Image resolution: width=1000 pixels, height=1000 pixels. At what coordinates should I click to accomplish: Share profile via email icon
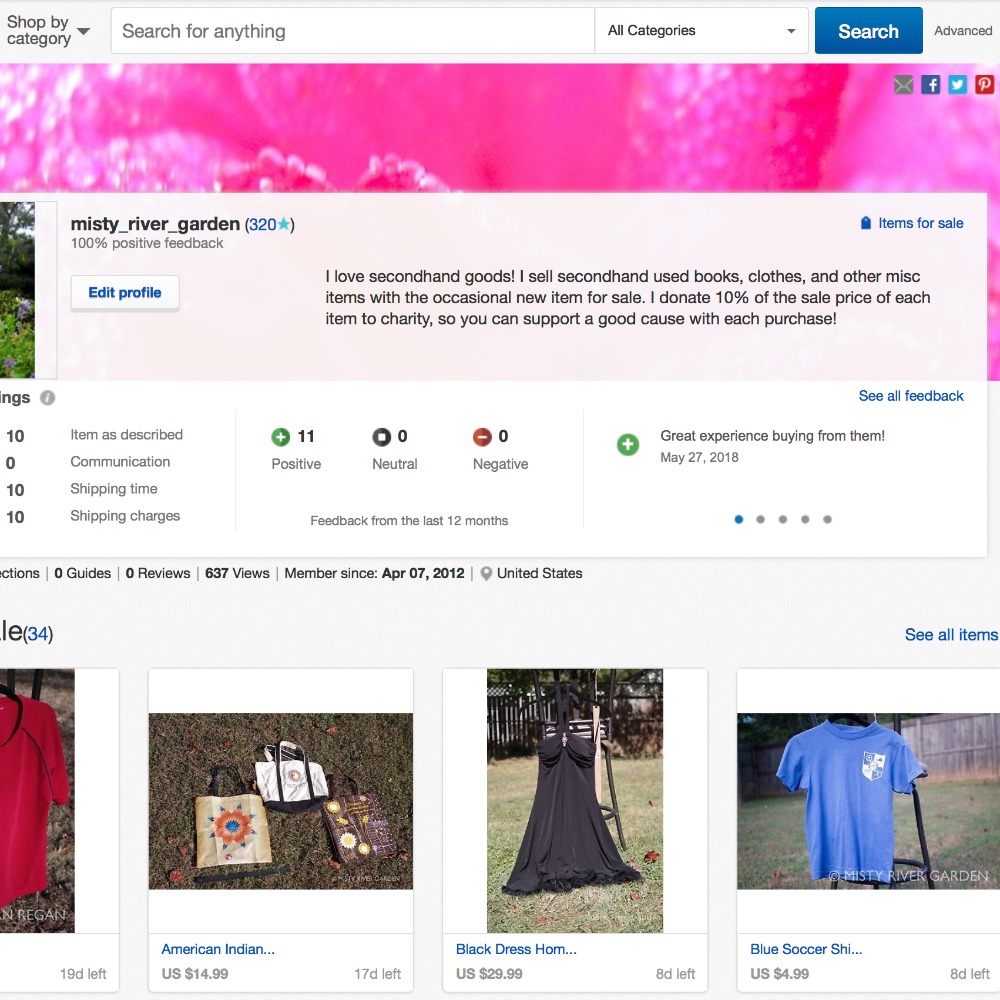(903, 85)
